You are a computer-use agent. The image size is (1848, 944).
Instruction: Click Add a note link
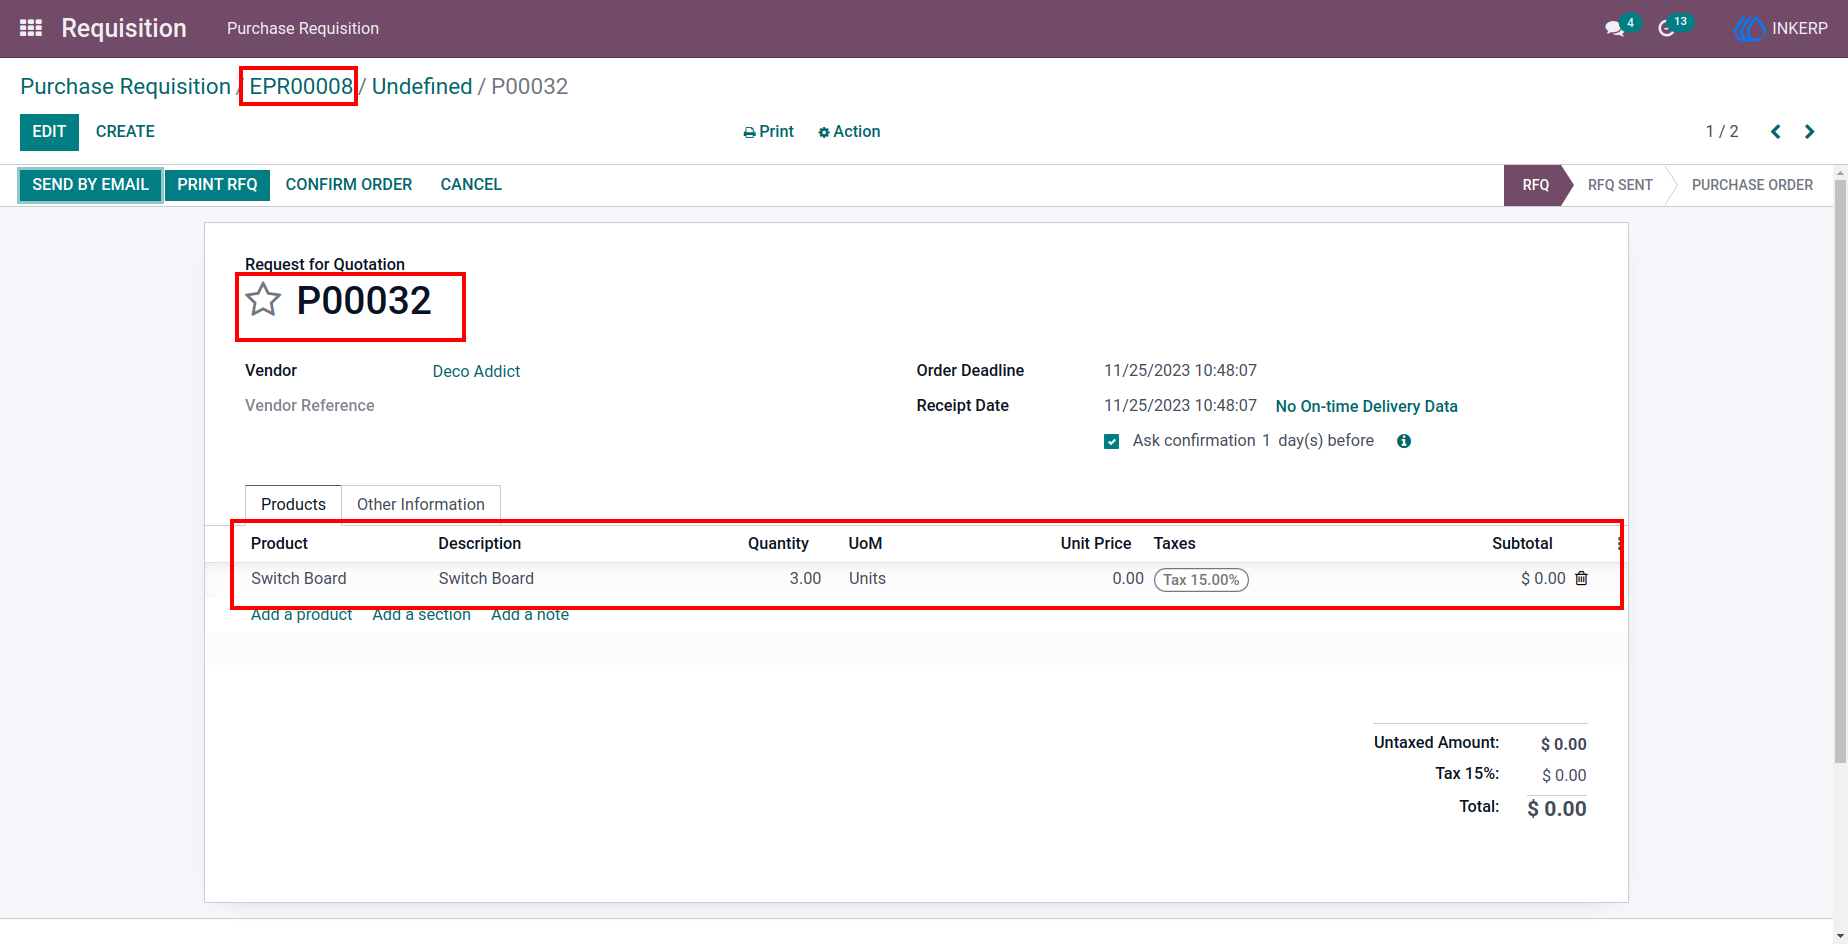coord(530,614)
